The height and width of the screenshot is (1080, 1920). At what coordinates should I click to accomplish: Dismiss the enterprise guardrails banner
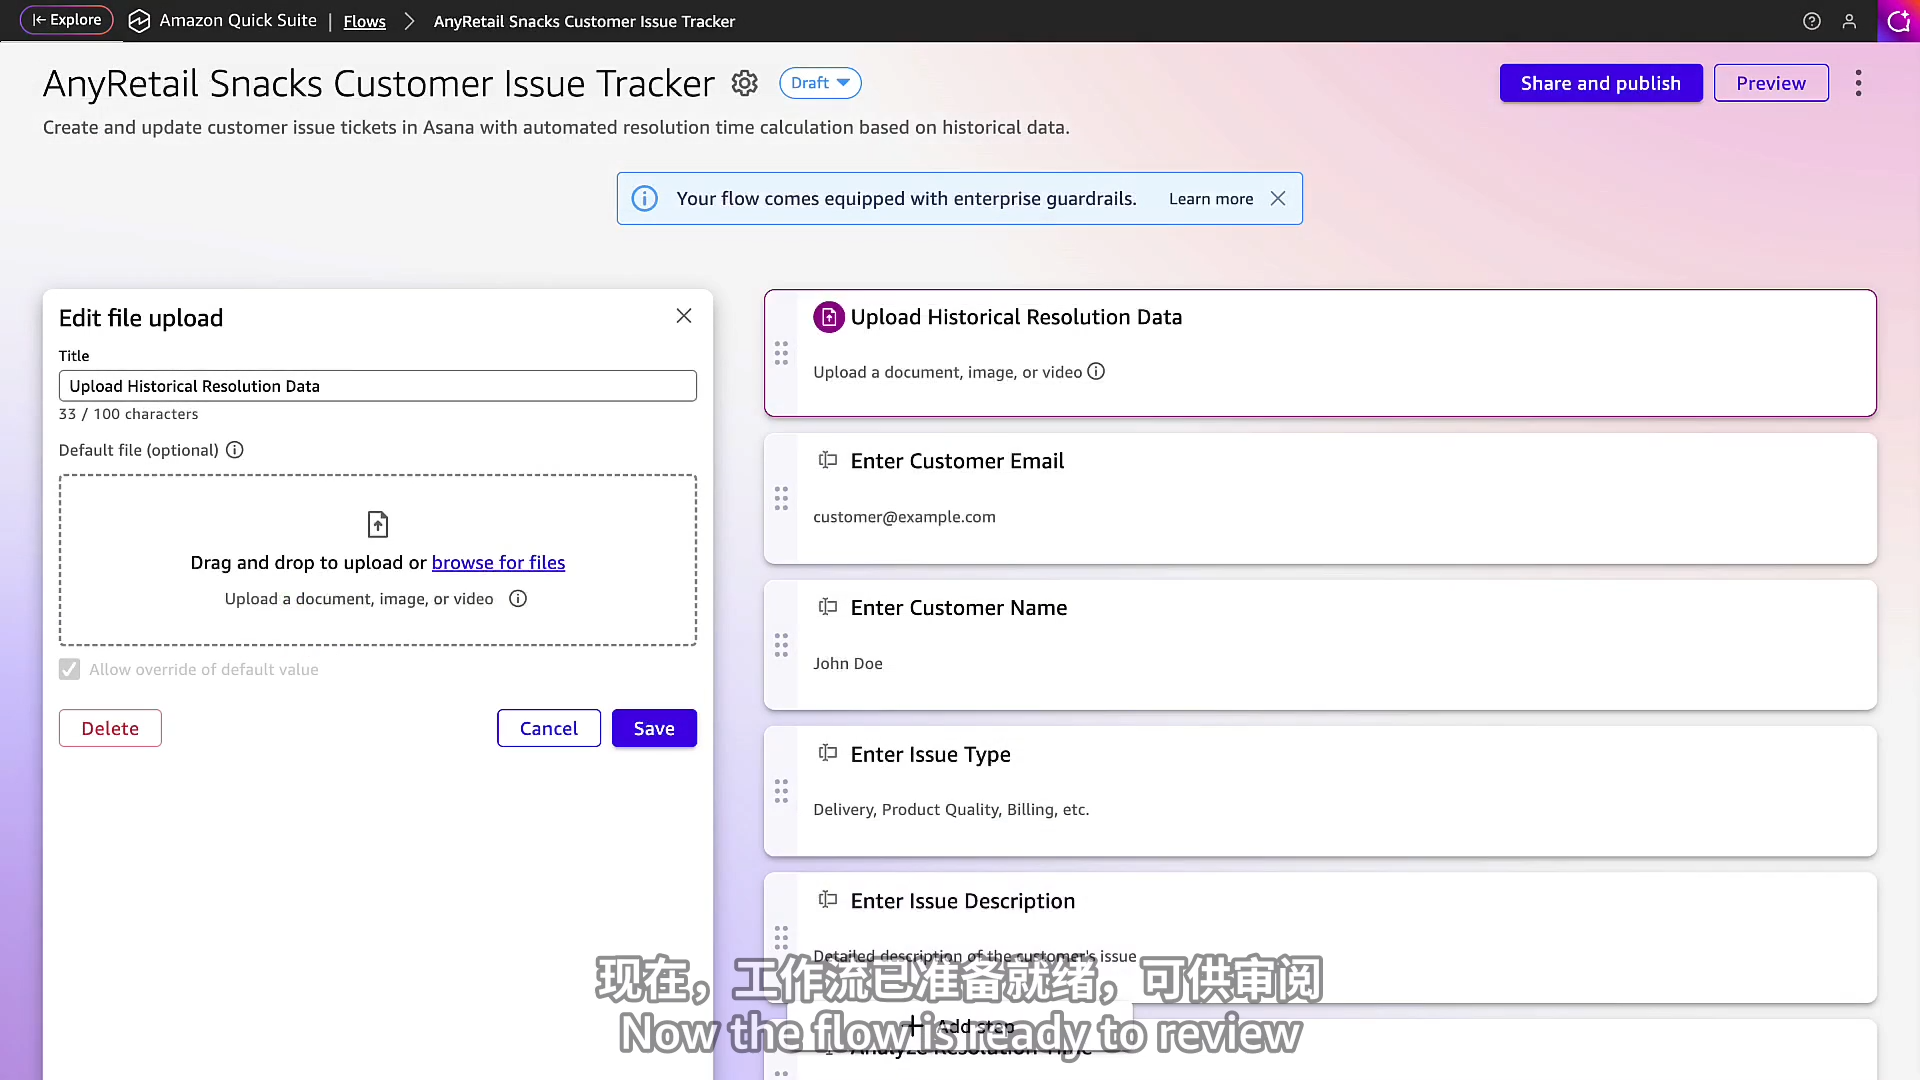coord(1277,199)
